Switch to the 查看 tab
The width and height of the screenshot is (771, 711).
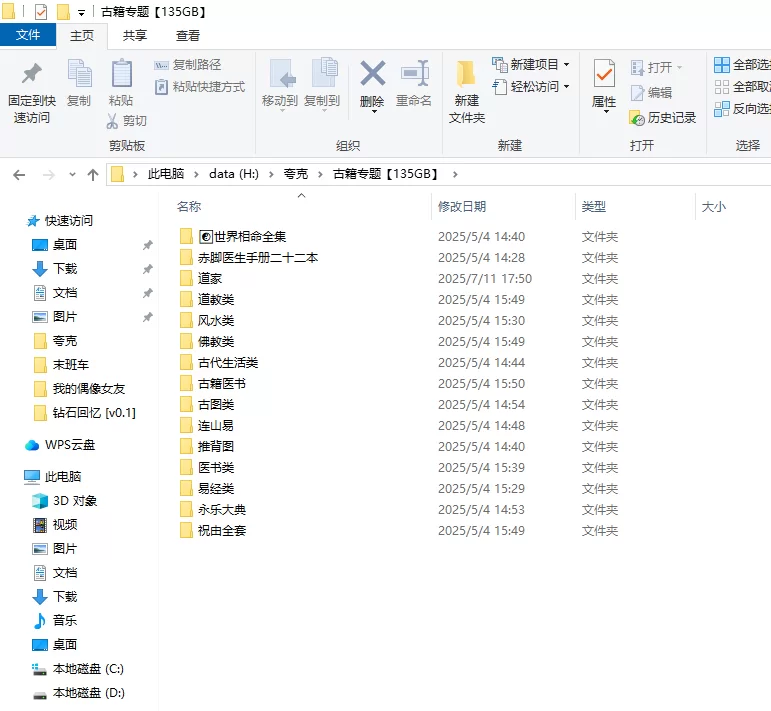click(x=187, y=35)
